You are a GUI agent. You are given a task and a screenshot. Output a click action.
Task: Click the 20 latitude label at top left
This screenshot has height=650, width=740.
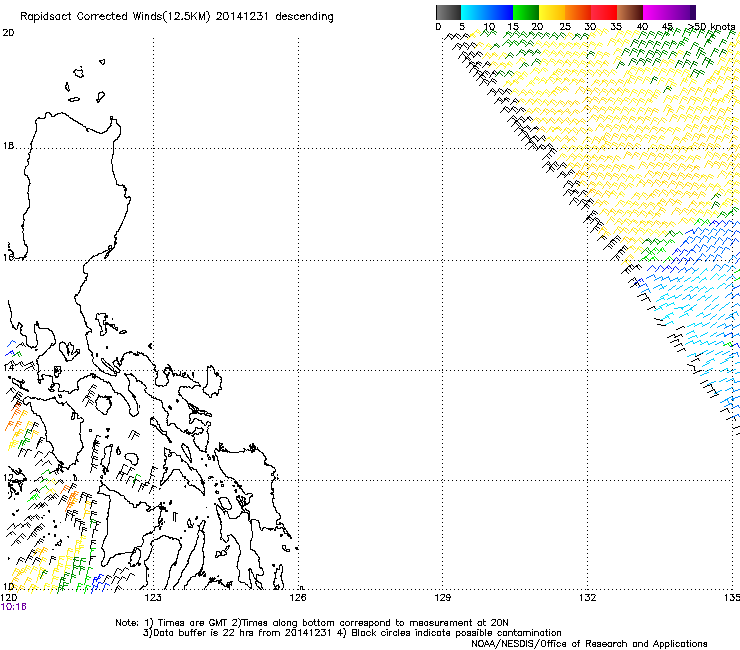coord(8,33)
